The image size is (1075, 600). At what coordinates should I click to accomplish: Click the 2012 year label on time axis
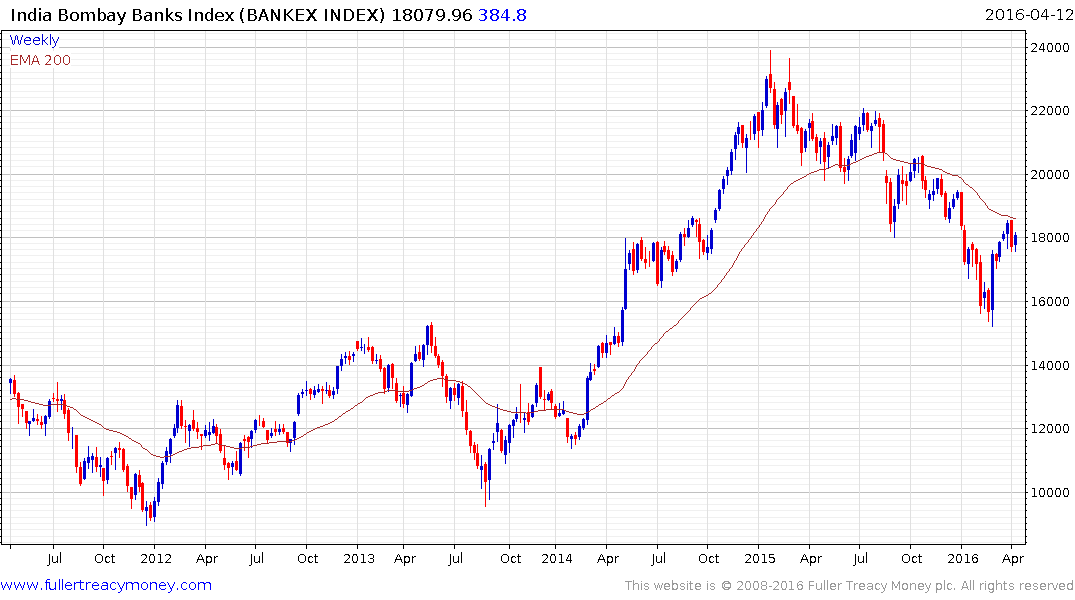click(x=156, y=558)
